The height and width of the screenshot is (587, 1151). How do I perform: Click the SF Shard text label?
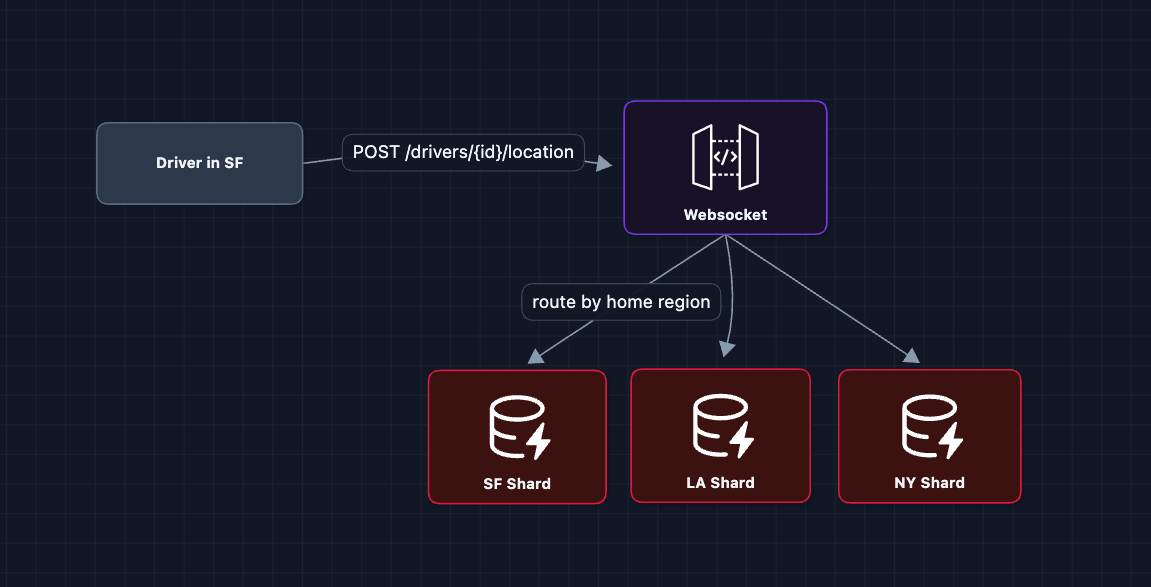point(517,483)
